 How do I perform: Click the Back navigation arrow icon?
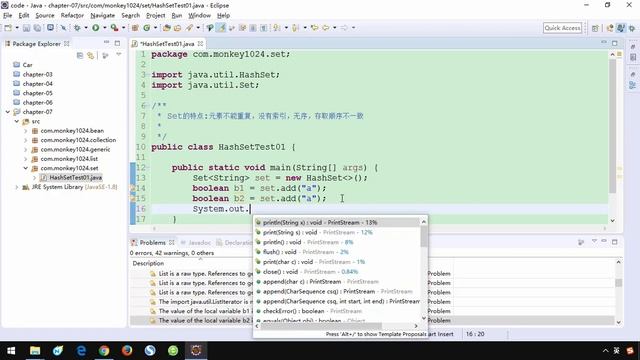click(326, 28)
